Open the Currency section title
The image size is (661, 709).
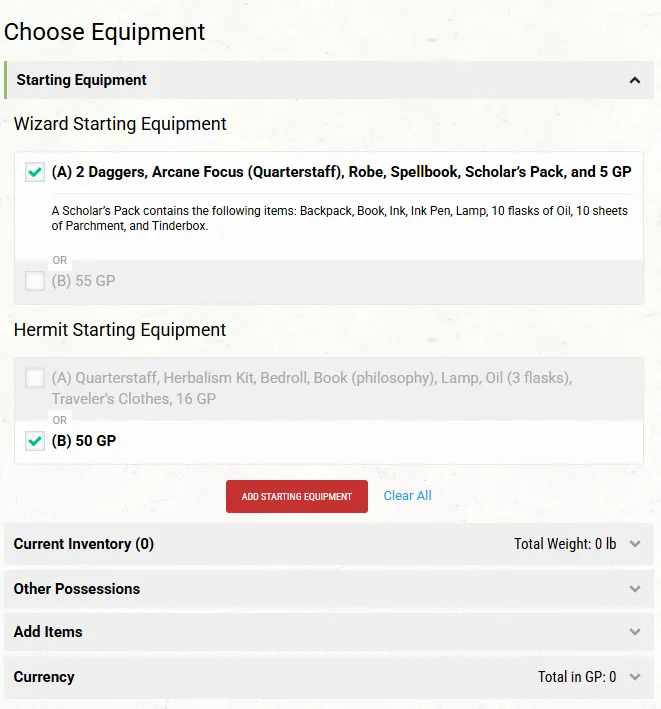click(x=44, y=677)
